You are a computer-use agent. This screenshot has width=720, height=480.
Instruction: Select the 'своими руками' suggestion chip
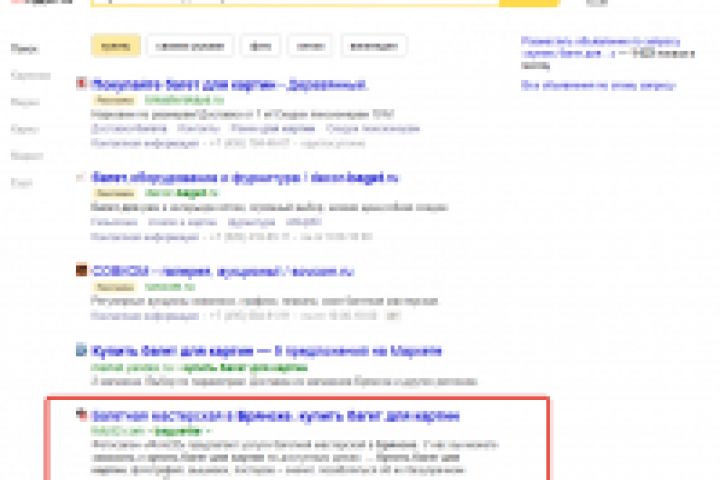[190, 46]
